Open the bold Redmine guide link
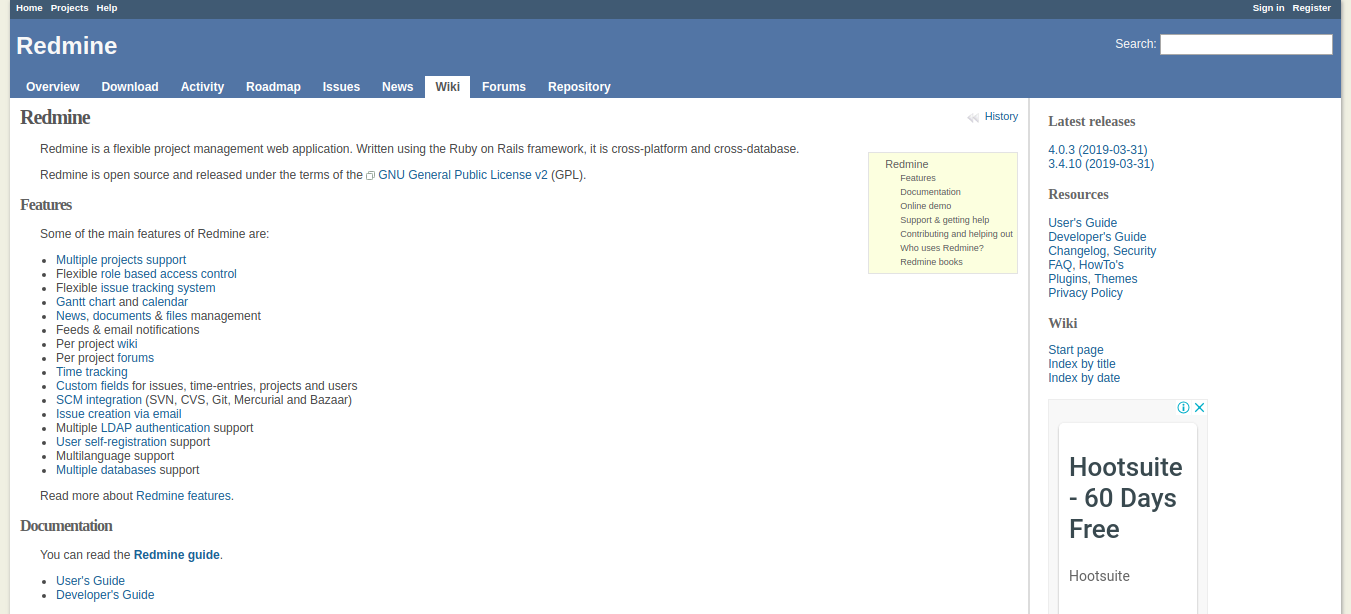This screenshot has width=1351, height=614. point(177,555)
